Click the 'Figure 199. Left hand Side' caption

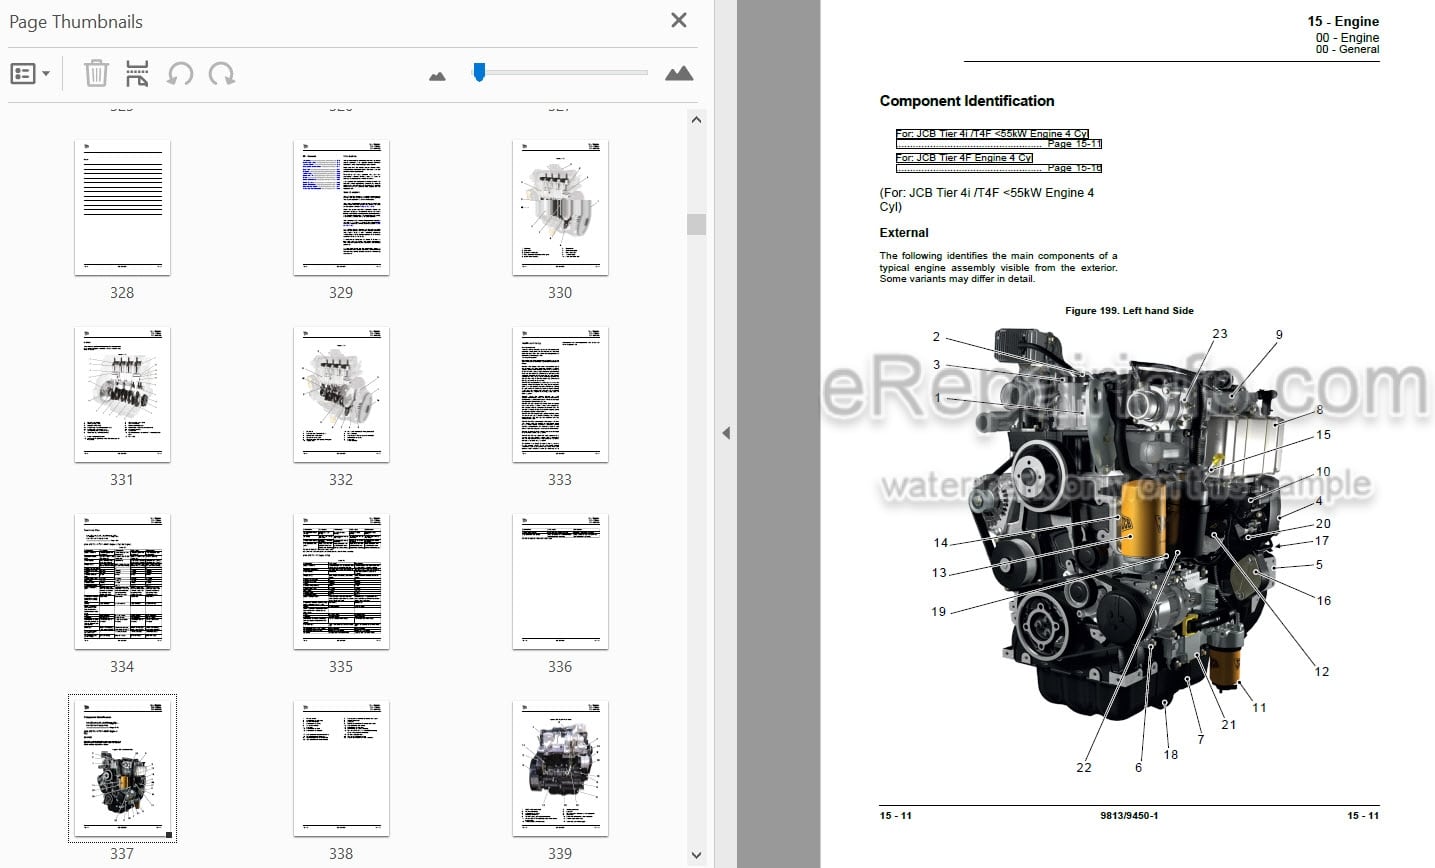[1129, 310]
